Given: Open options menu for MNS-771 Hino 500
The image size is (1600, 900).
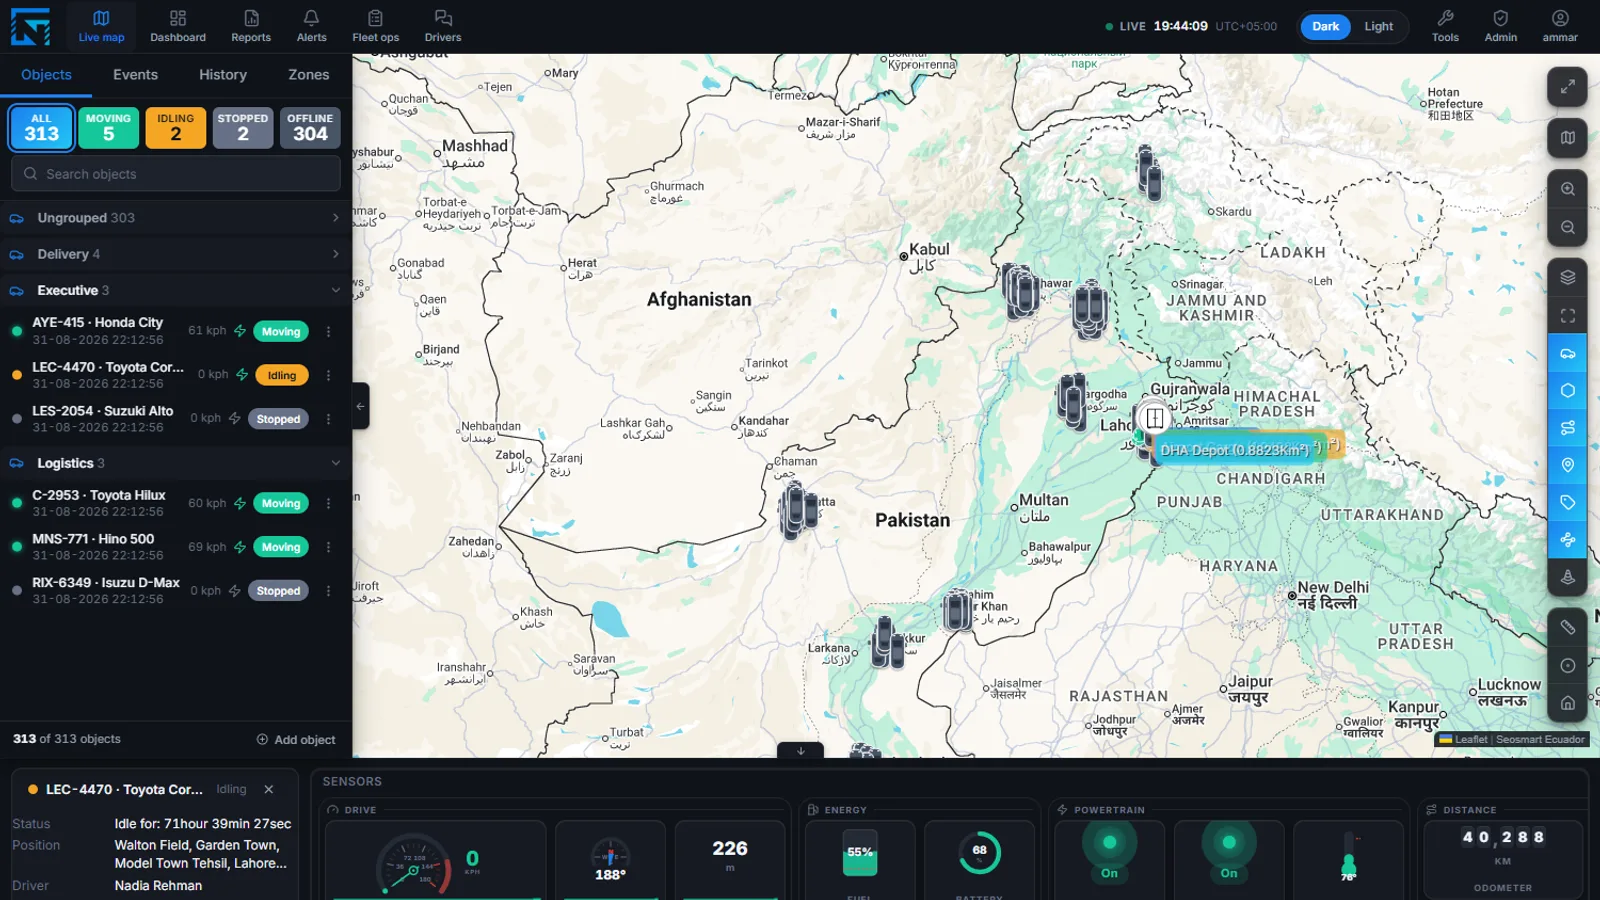Looking at the screenshot, I should click(328, 547).
